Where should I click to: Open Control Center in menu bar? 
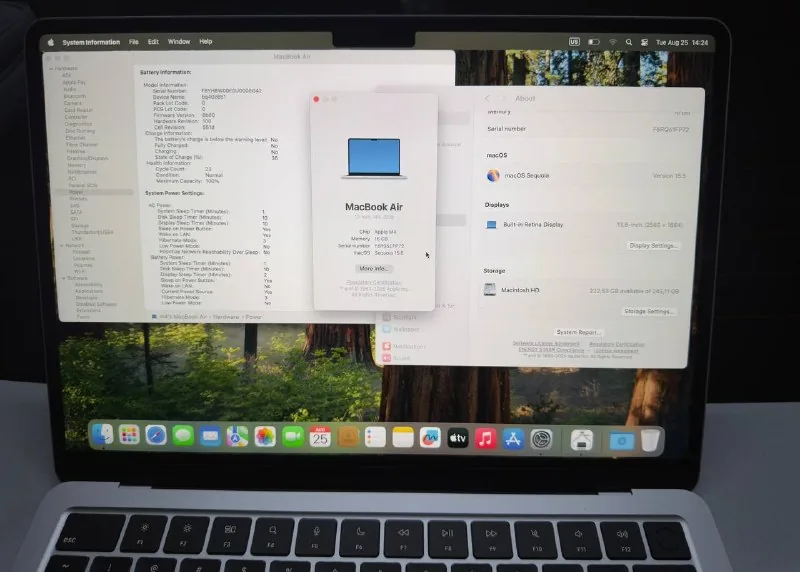click(644, 43)
